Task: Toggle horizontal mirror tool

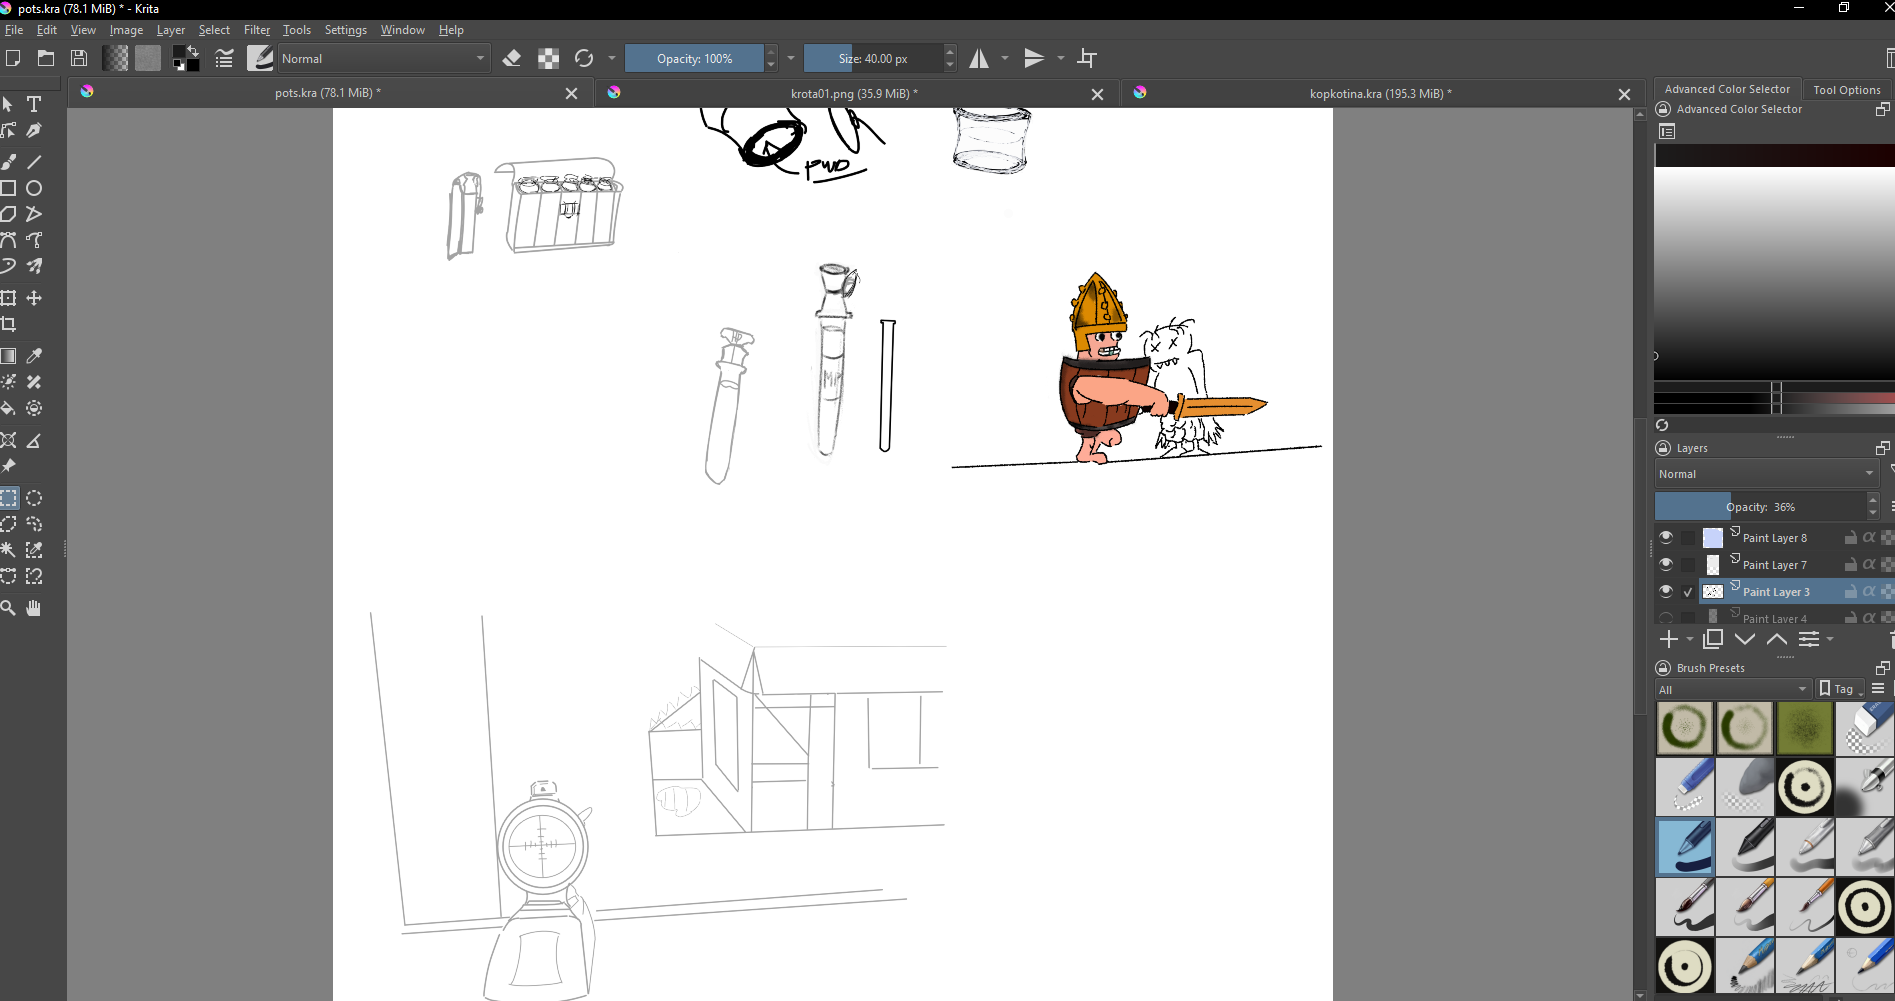Action: pyautogui.click(x=979, y=58)
